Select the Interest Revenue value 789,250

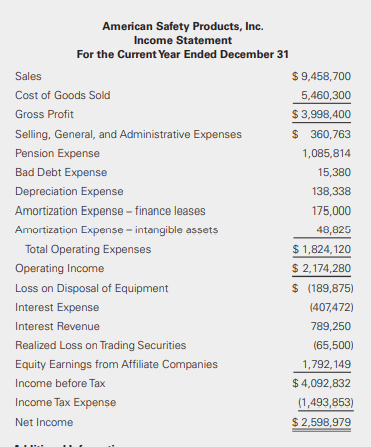[331, 326]
